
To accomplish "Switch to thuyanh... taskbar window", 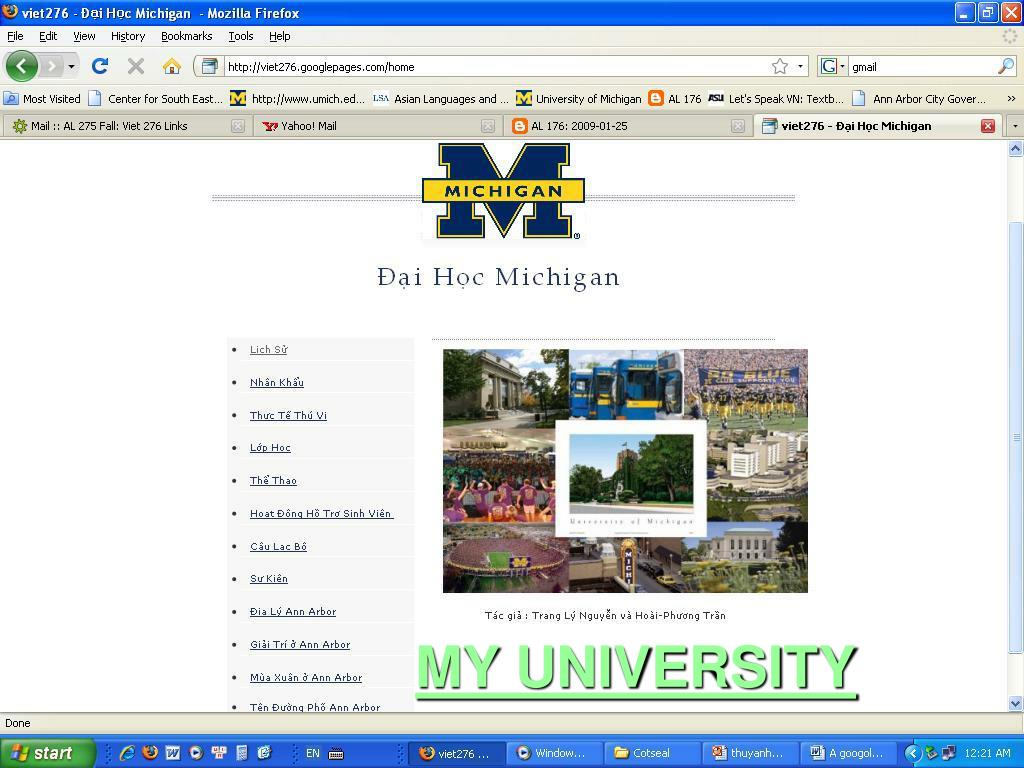I will 750,753.
